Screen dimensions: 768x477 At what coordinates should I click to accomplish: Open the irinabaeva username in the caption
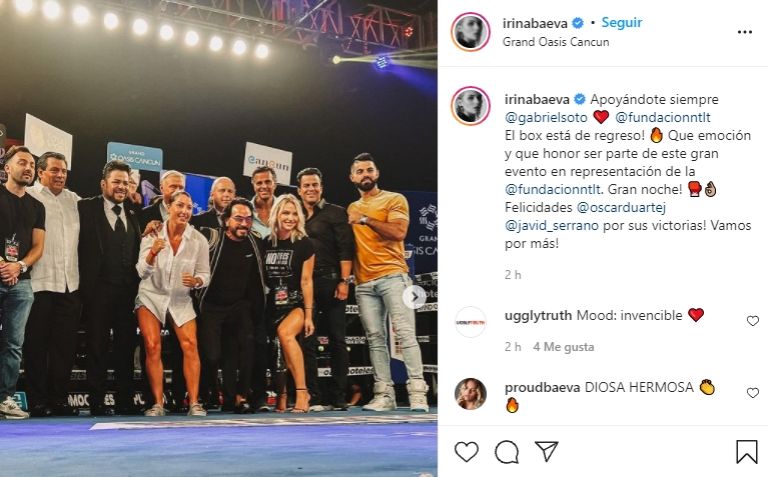coord(537,99)
